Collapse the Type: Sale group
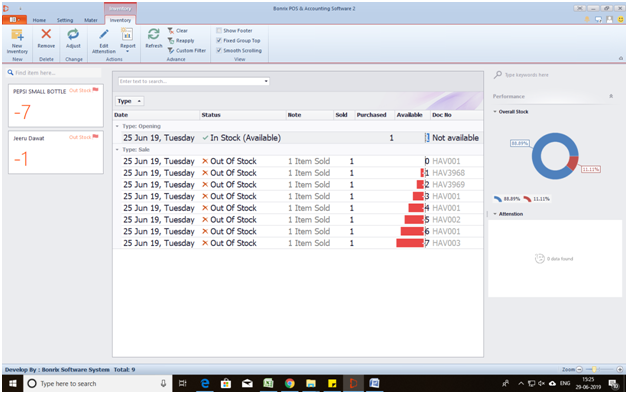Viewport: 628px width, 394px height. click(x=117, y=150)
